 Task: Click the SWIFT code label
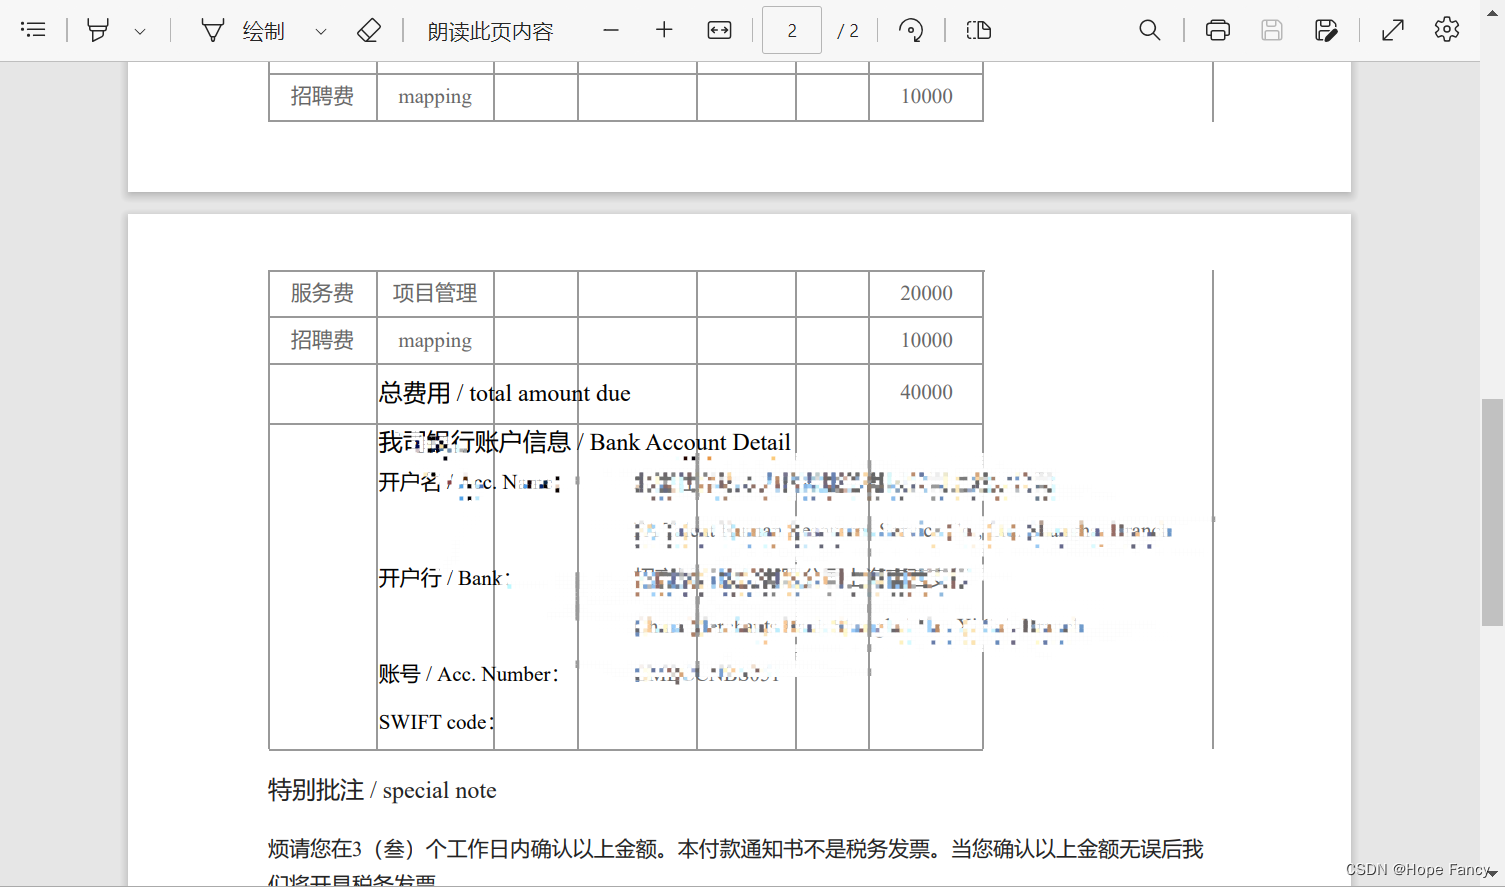tap(436, 722)
